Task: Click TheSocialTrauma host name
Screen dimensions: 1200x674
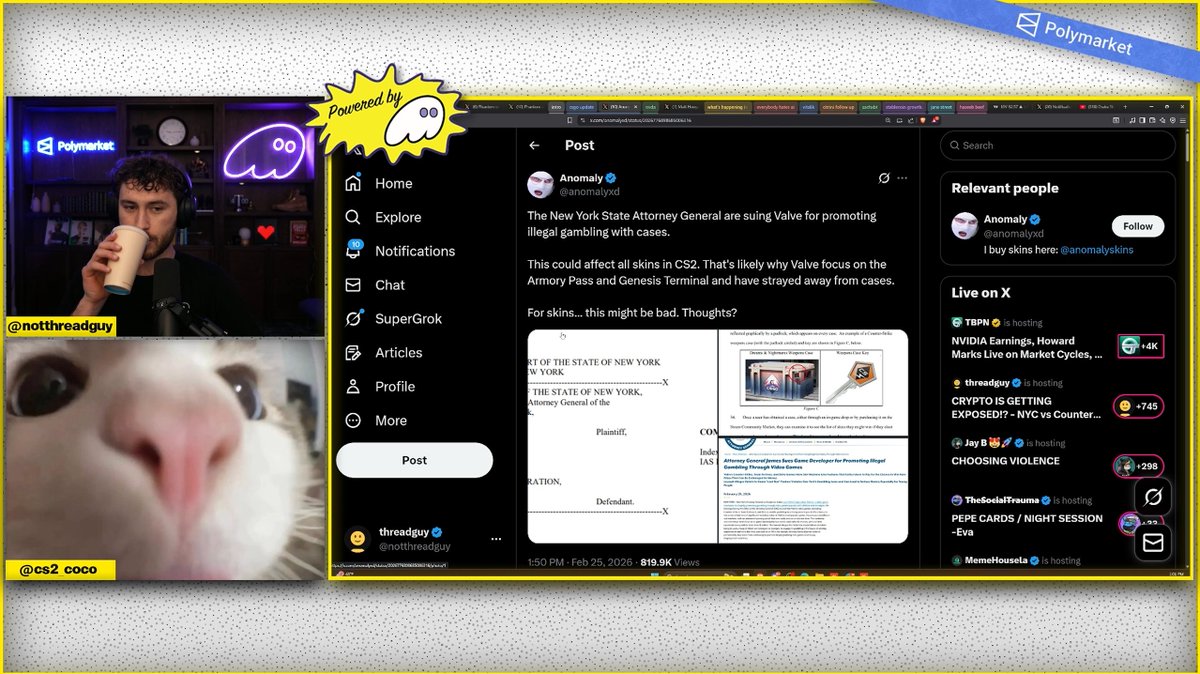Action: click(x=1000, y=500)
